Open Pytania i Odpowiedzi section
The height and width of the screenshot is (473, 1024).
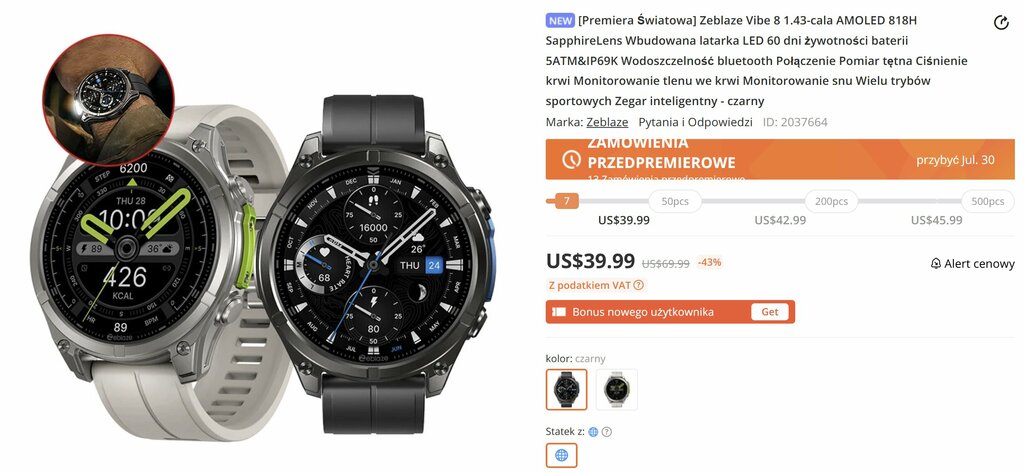pos(695,122)
